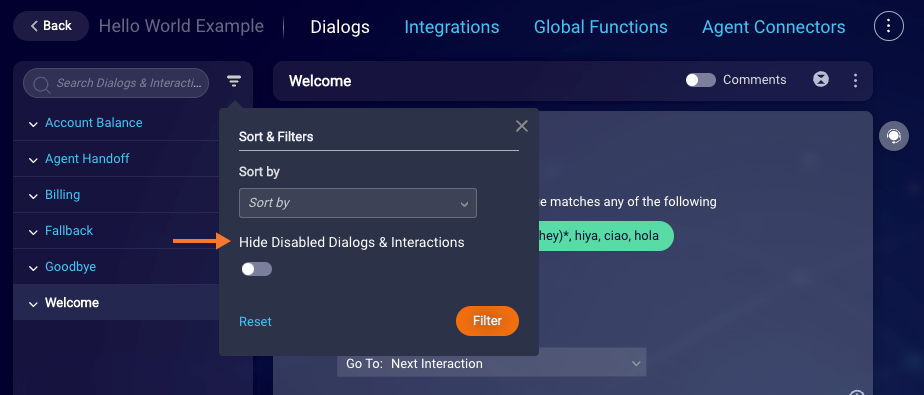Switch to the Integrations tab
Screen dimensions: 924x395
451,27
